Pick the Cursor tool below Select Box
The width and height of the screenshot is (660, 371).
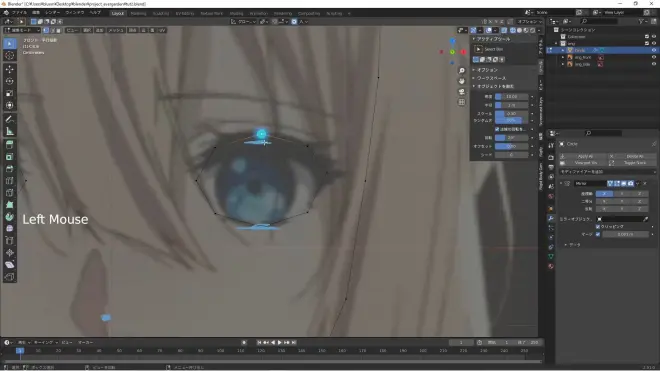pyautogui.click(x=10, y=56)
